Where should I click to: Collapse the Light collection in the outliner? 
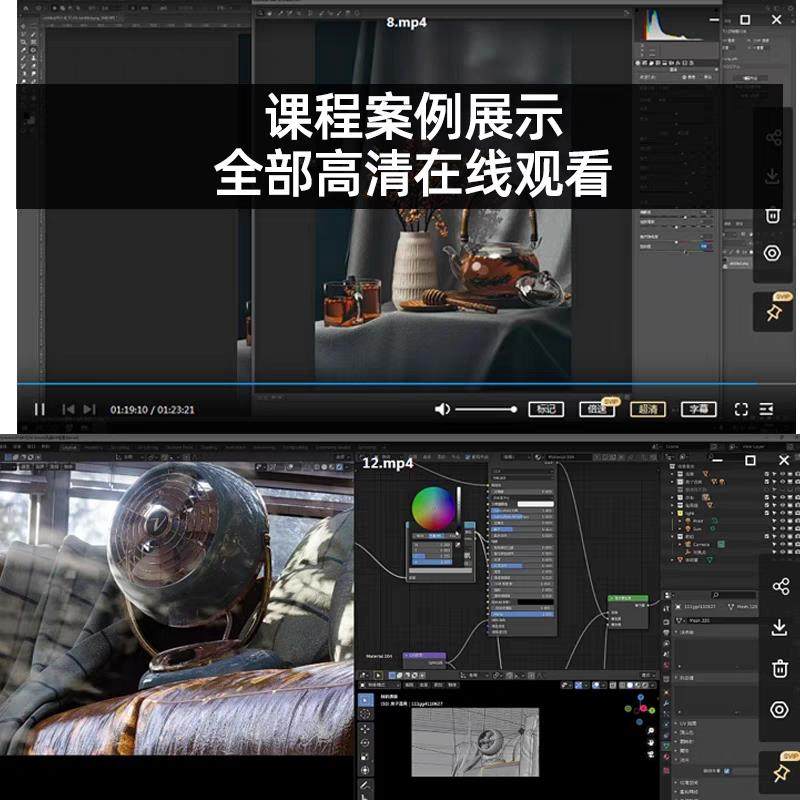tap(672, 512)
